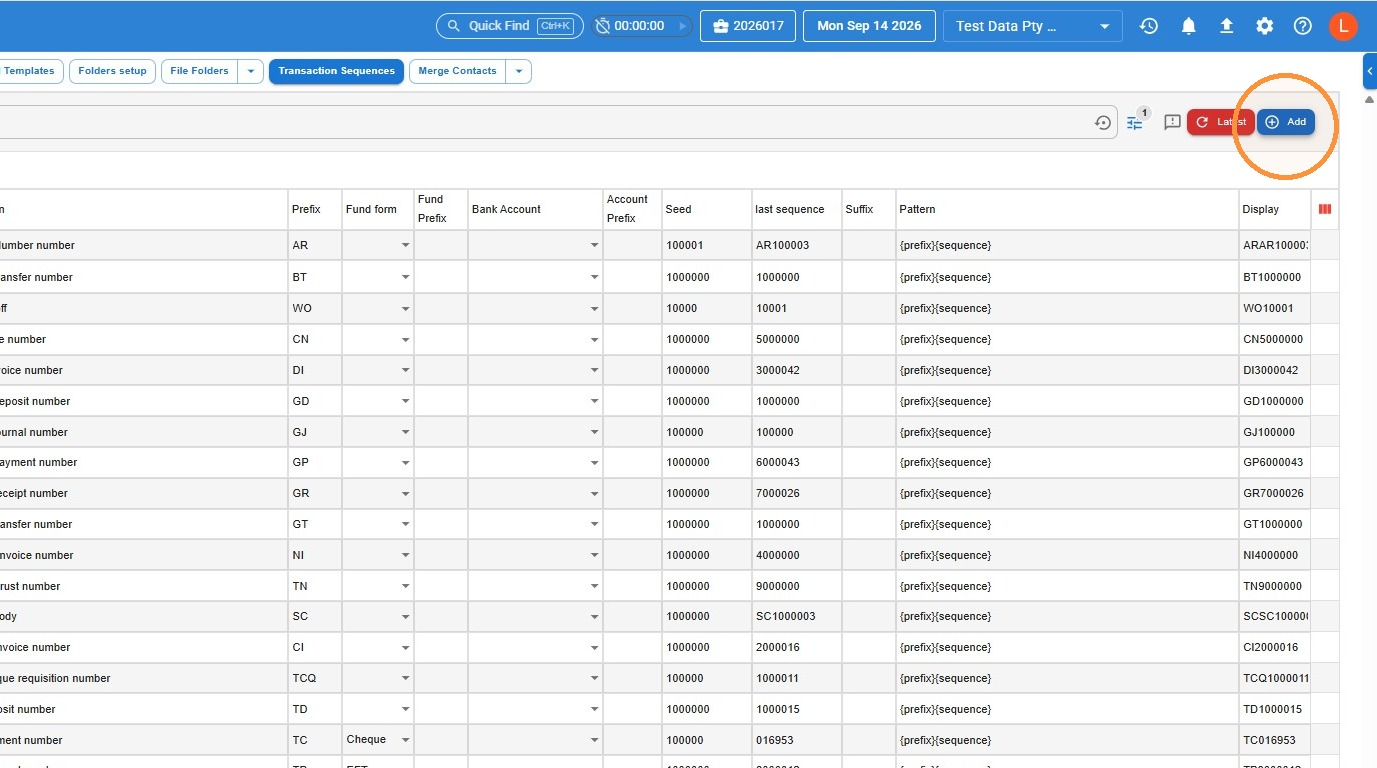
Task: Select the TCQ prefix cell
Action: tap(315, 678)
